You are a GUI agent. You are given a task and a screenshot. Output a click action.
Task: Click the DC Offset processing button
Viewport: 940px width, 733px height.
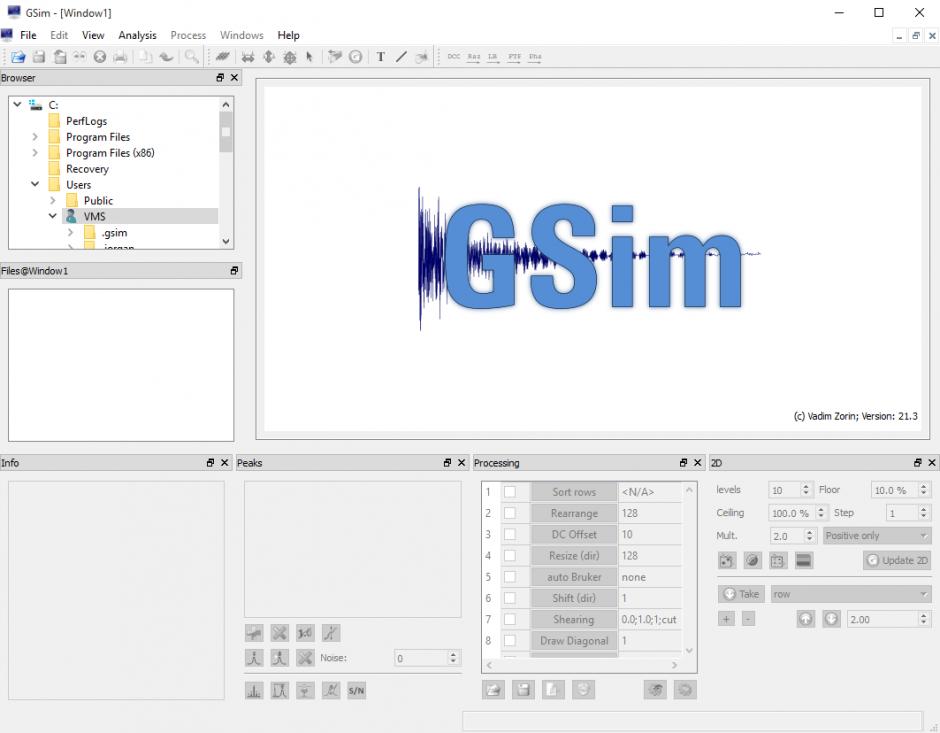pyautogui.click(x=574, y=535)
